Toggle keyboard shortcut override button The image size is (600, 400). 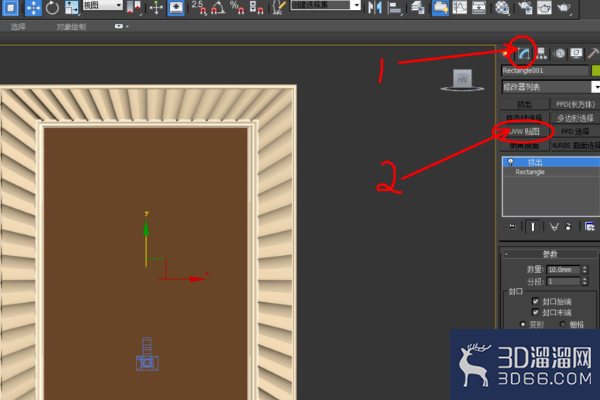[176, 7]
